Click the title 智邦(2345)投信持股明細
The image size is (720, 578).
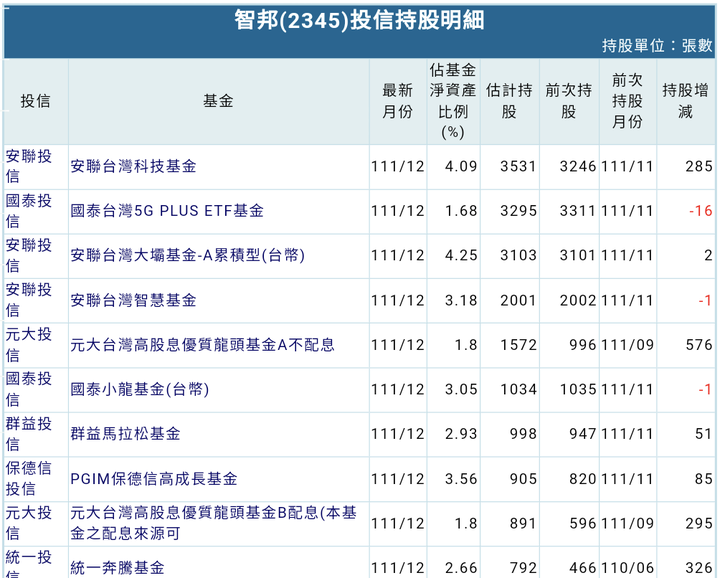point(360,20)
